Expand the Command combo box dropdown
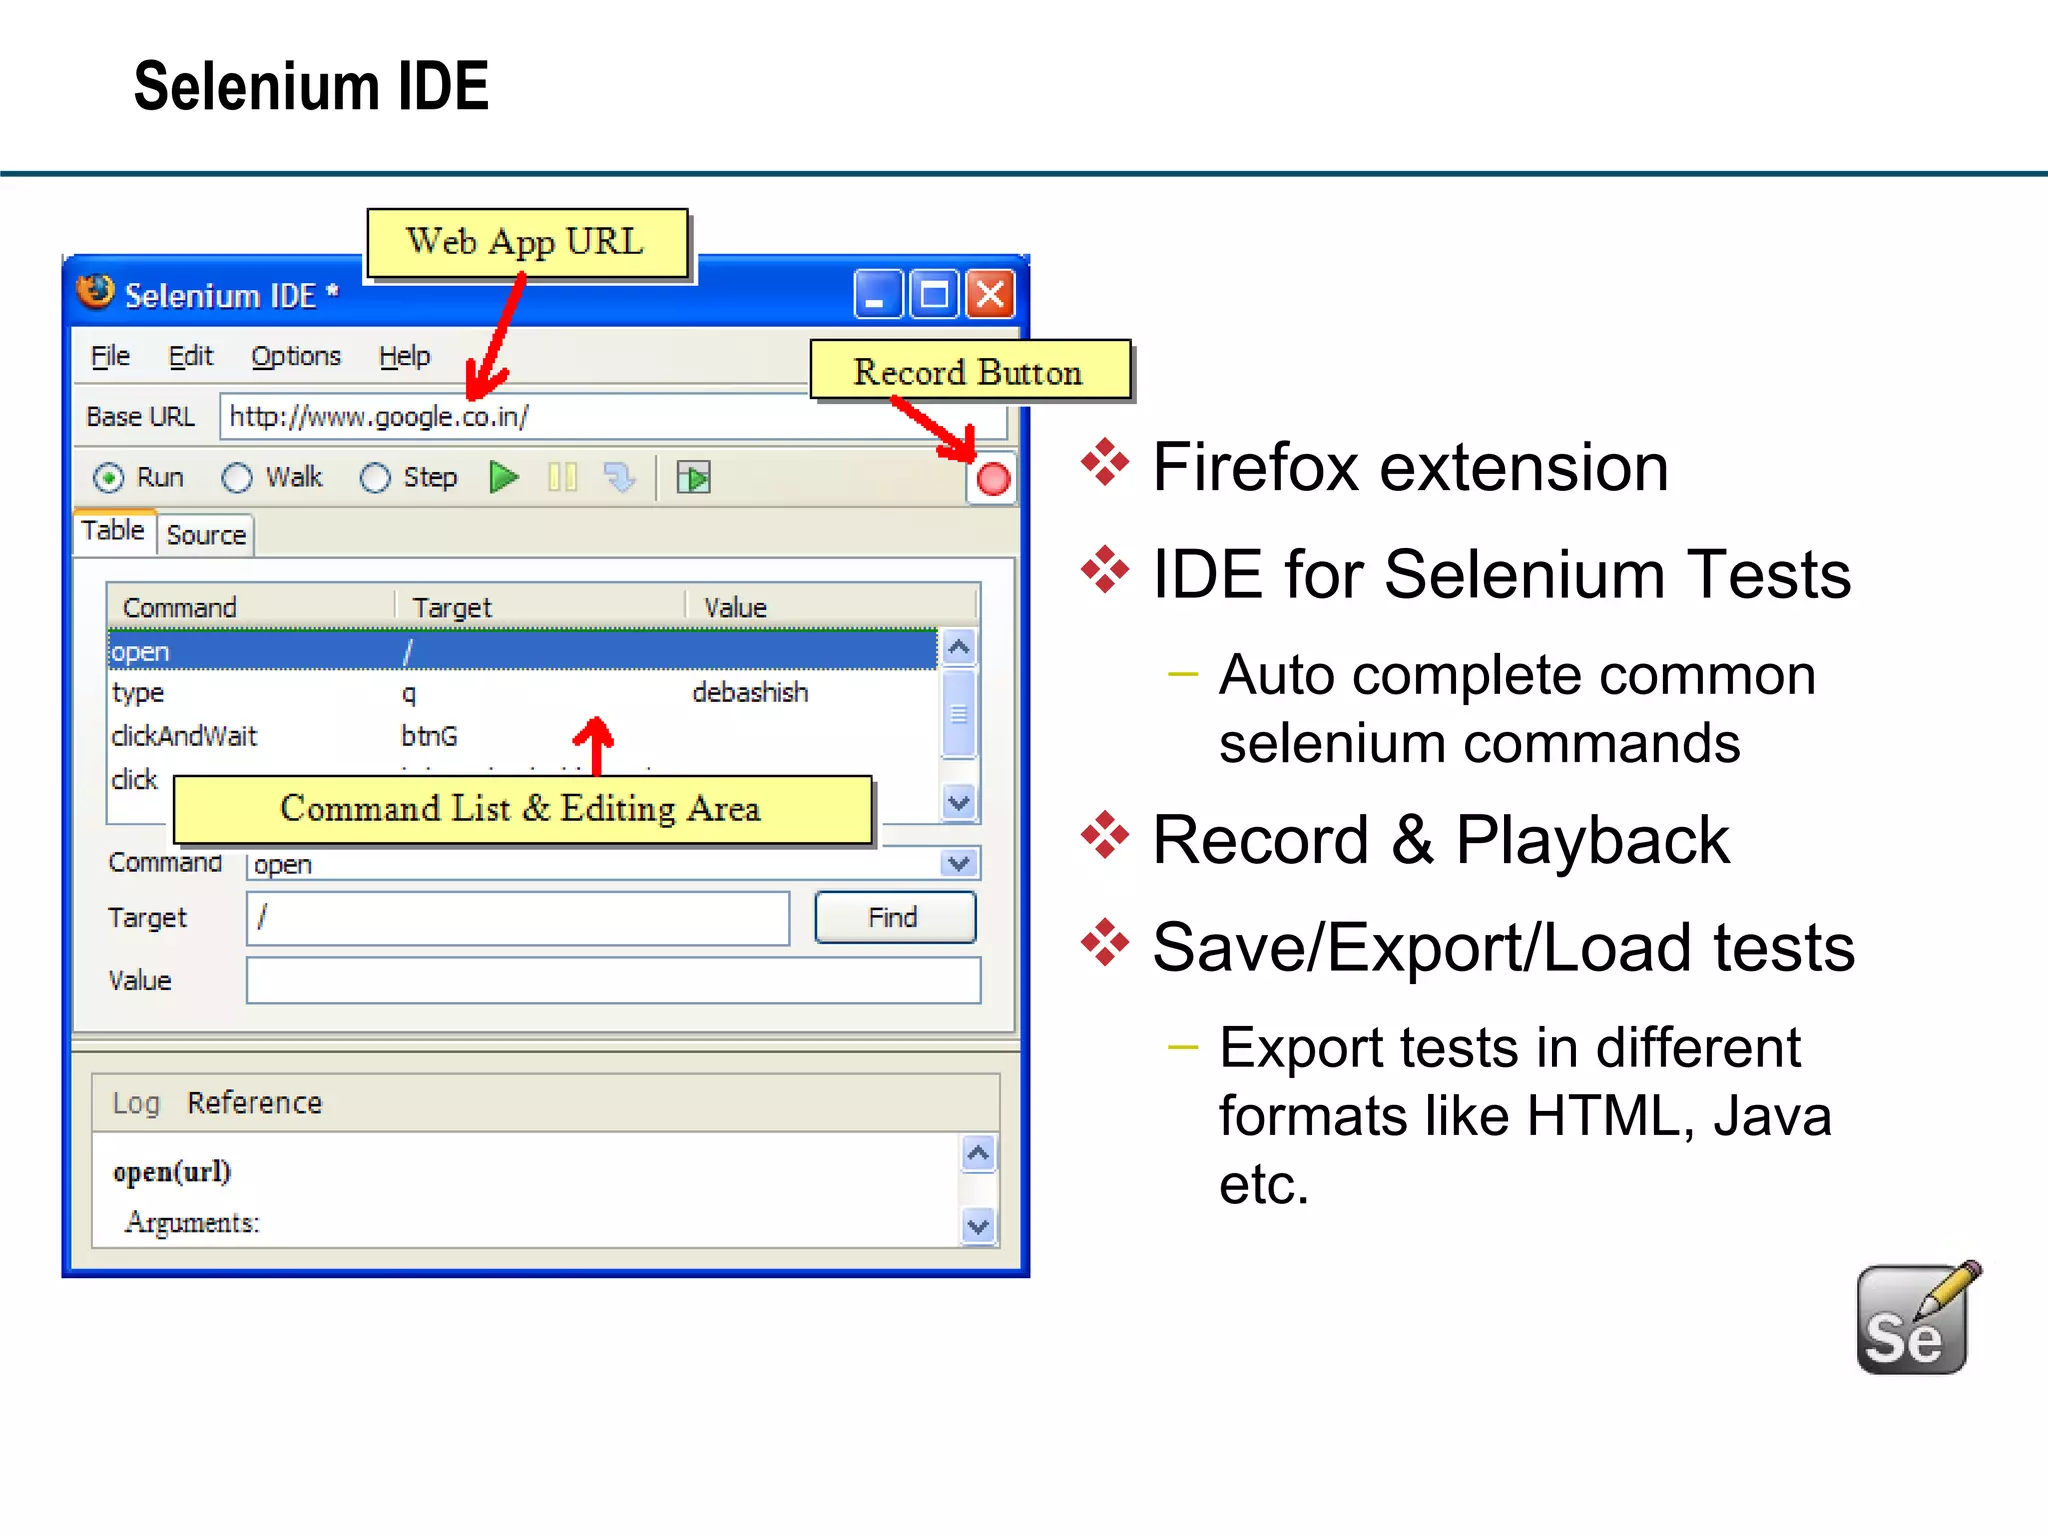The image size is (2048, 1536). coord(959,863)
